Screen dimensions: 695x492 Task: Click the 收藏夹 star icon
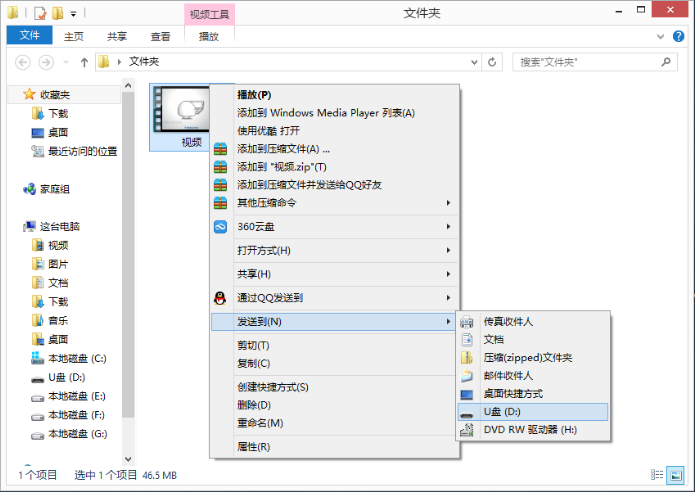(x=29, y=94)
